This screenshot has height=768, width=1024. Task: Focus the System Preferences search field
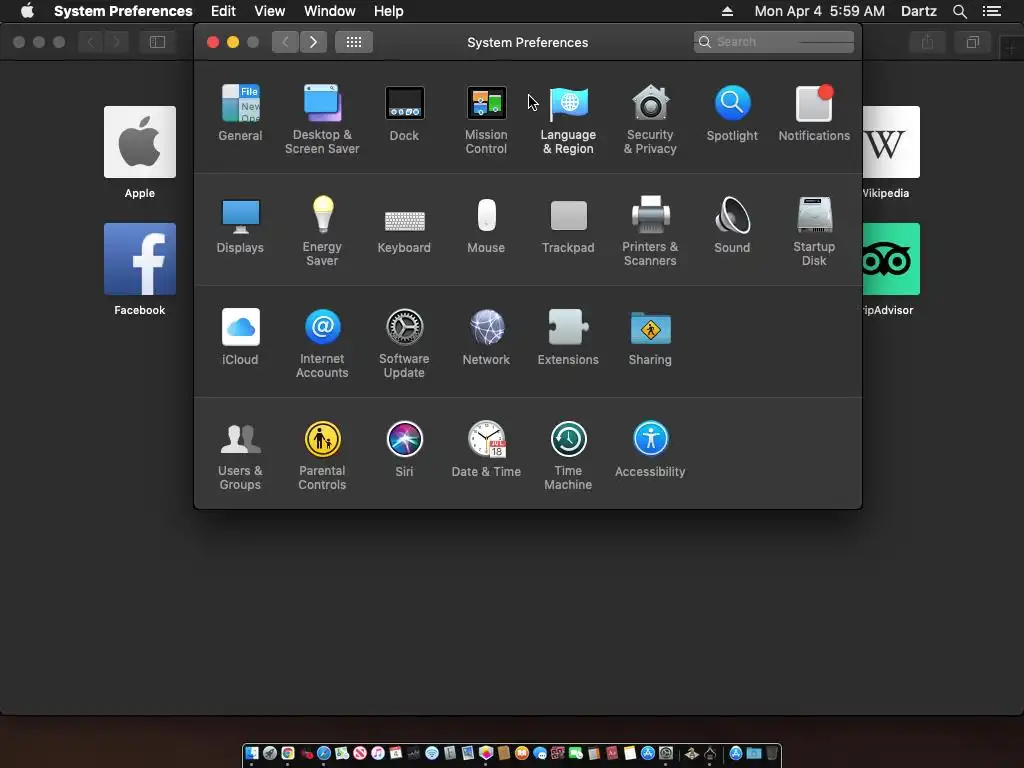pyautogui.click(x=774, y=42)
